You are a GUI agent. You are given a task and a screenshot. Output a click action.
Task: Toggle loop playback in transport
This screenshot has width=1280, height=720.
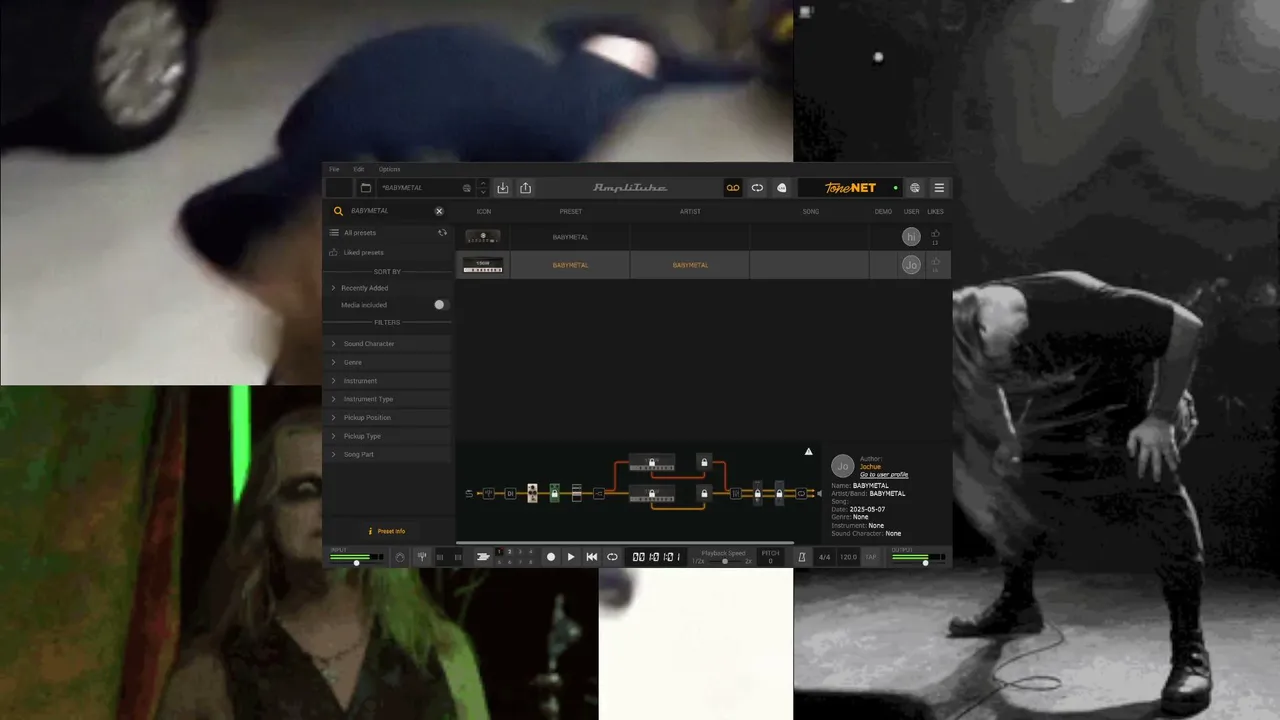pos(612,557)
